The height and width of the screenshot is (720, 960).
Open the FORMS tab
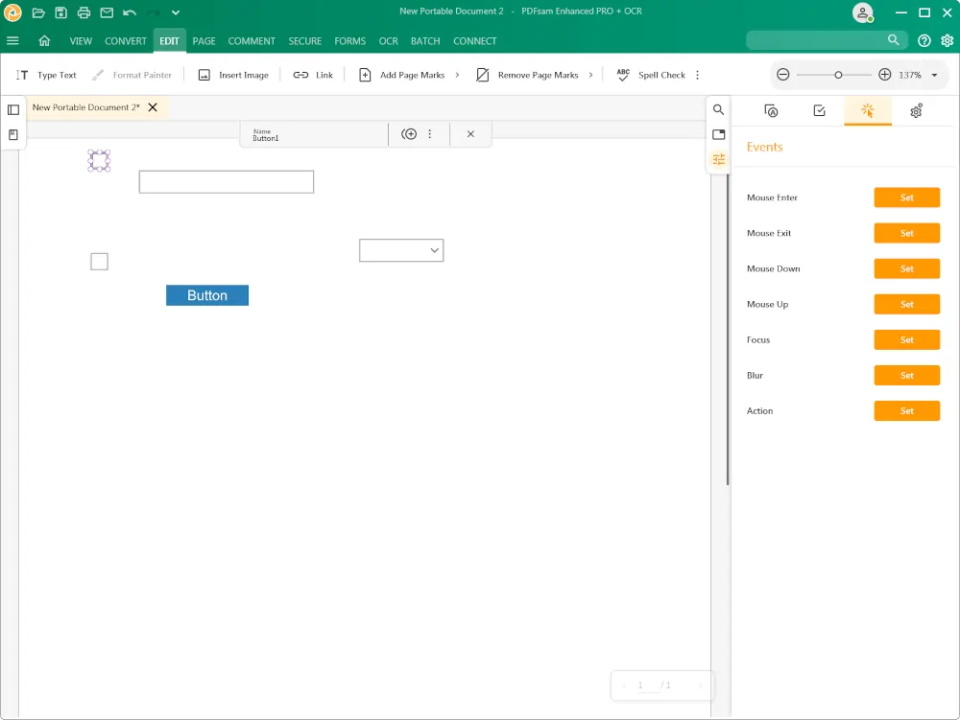click(x=350, y=41)
